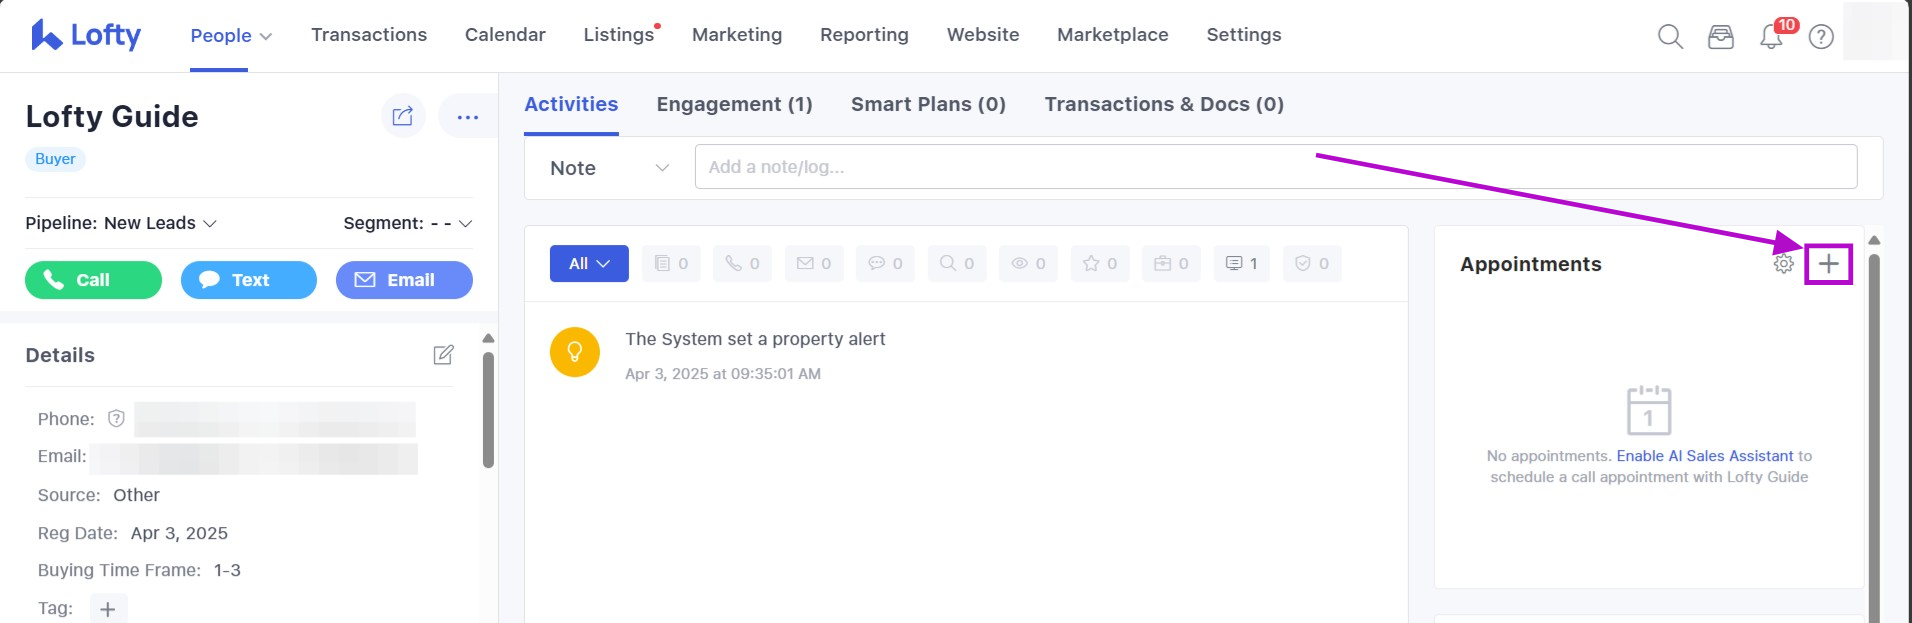Open notifications bell with 10 badge
This screenshot has width=1912, height=623.
click(1771, 37)
